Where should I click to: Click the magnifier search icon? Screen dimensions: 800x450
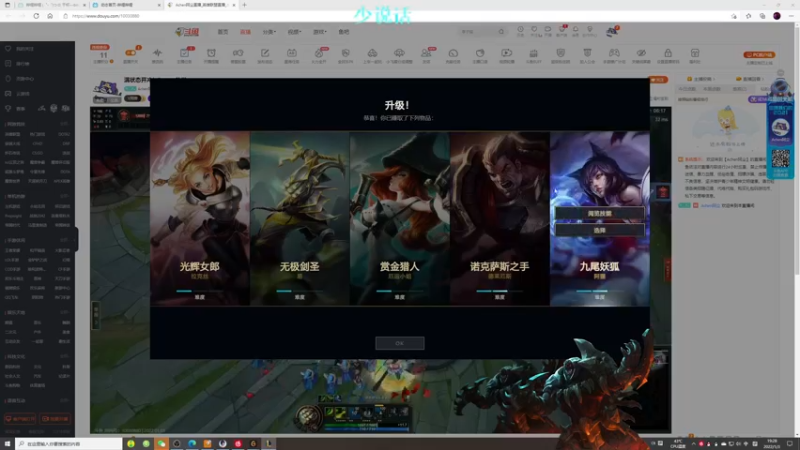[502, 32]
